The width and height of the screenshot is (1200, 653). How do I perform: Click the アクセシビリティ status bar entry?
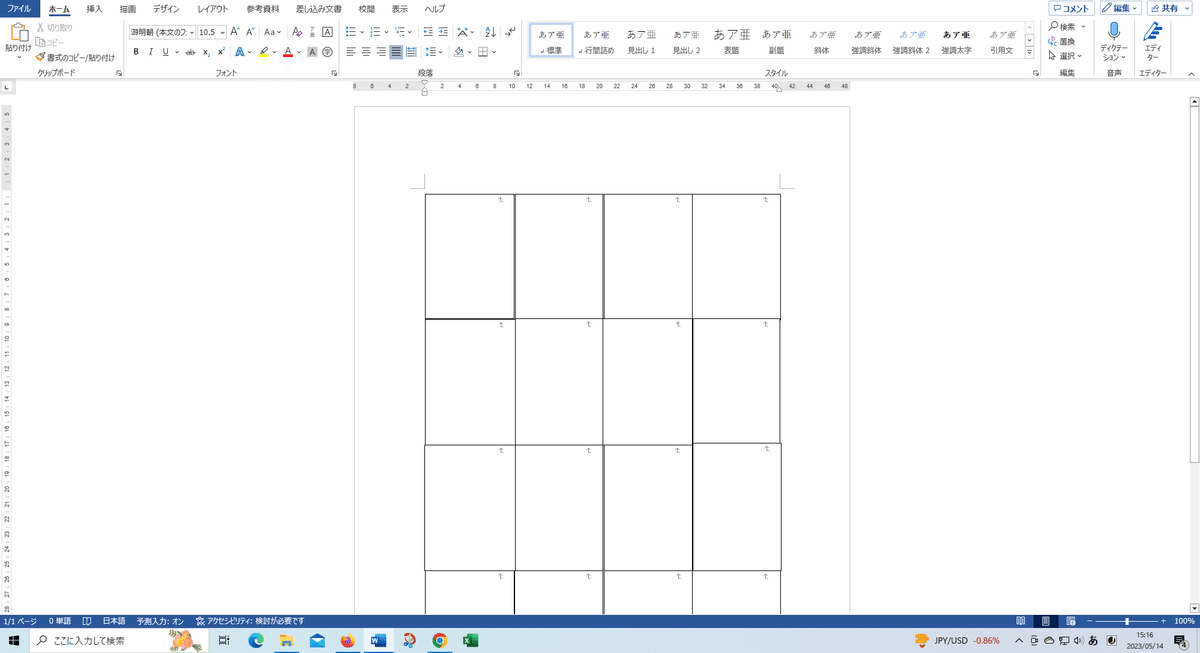[x=250, y=621]
